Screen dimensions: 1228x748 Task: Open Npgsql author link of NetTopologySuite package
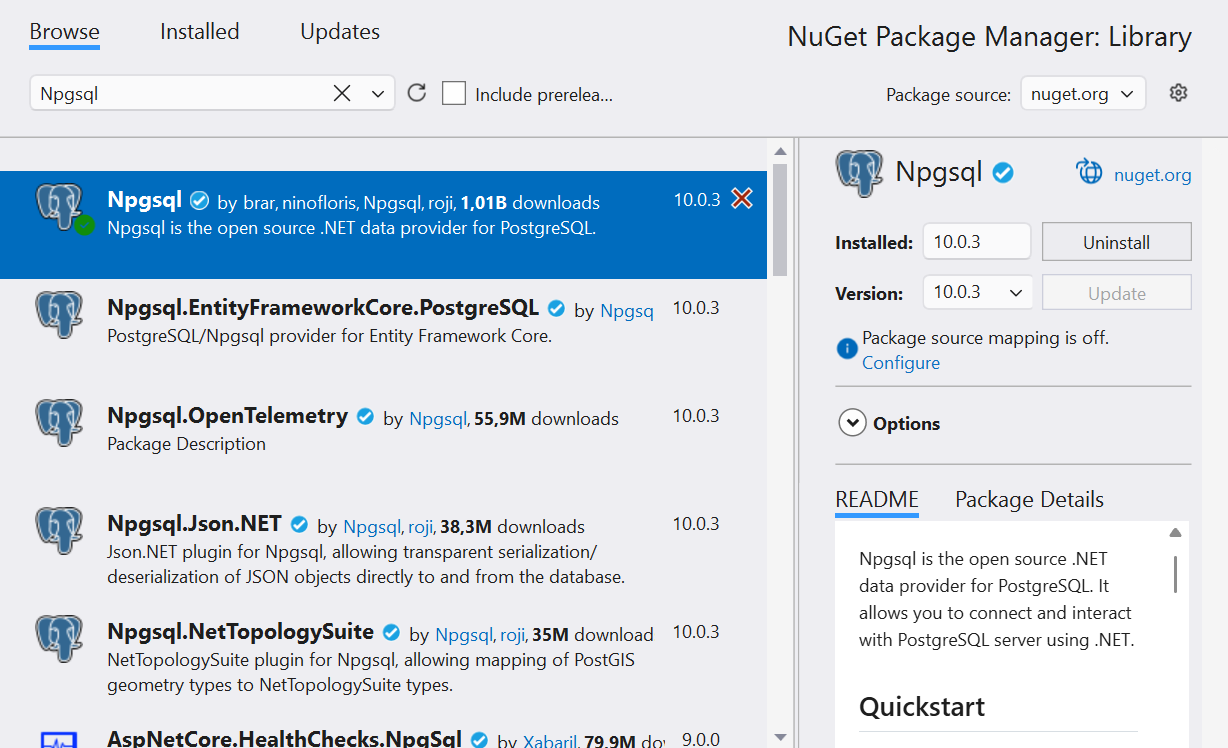pos(464,635)
